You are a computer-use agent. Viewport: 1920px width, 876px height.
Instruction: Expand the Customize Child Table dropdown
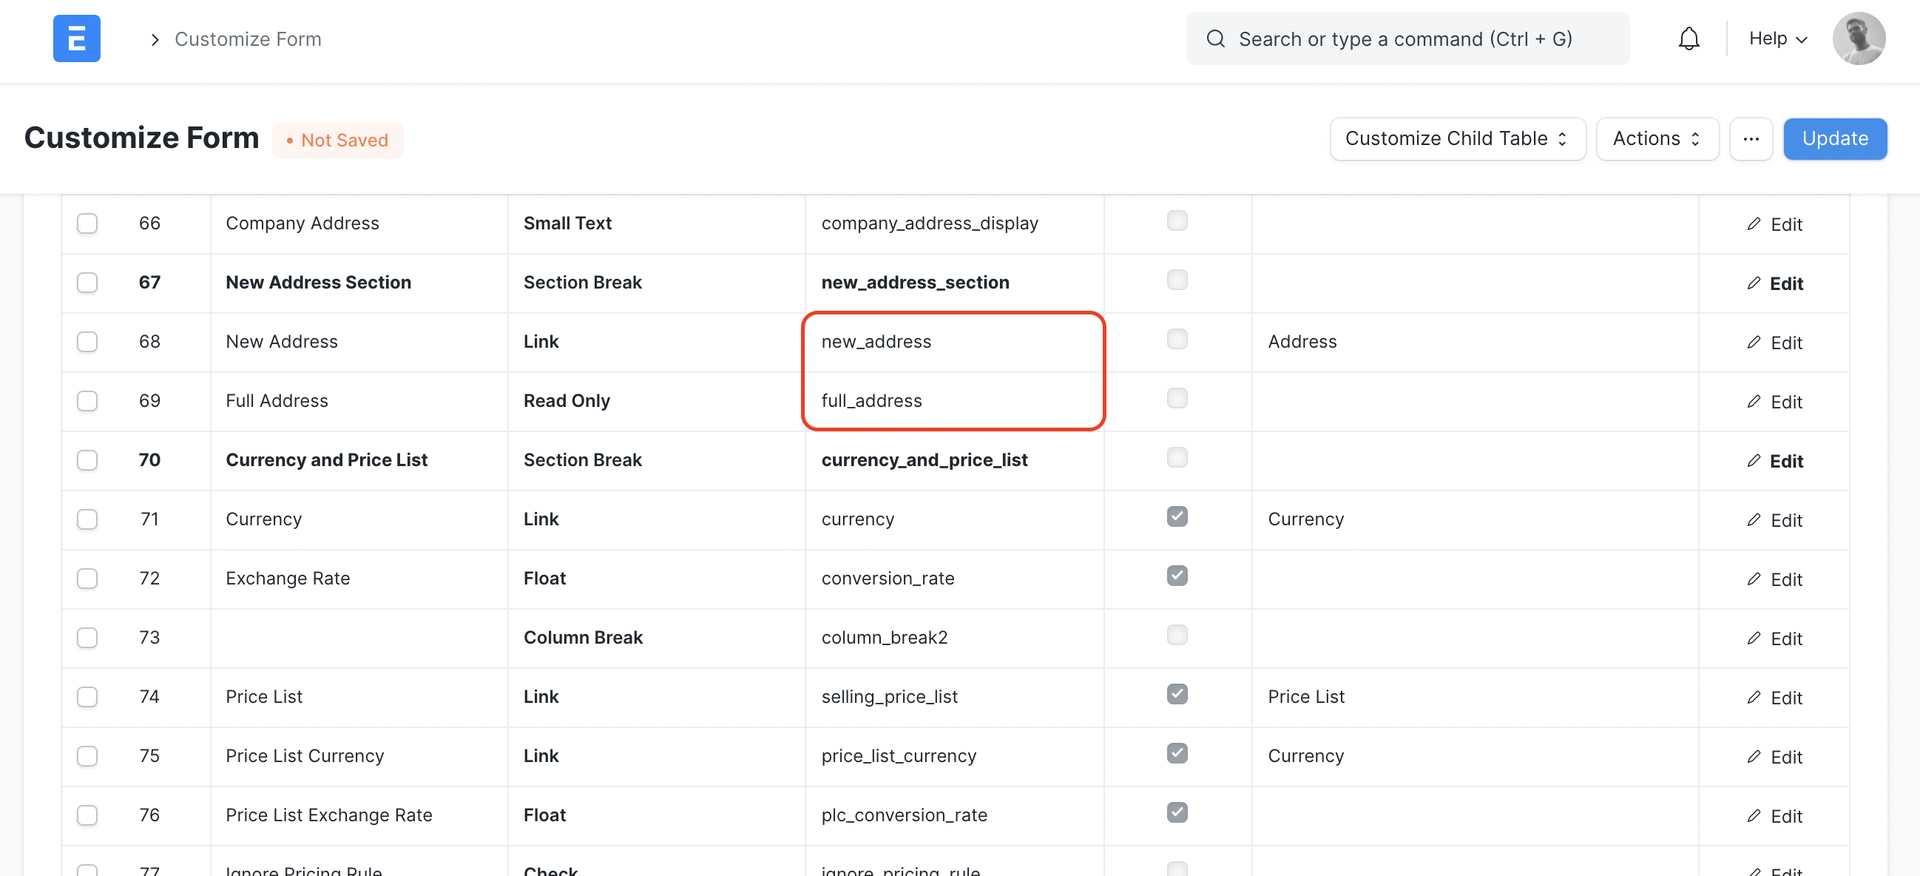point(1457,139)
